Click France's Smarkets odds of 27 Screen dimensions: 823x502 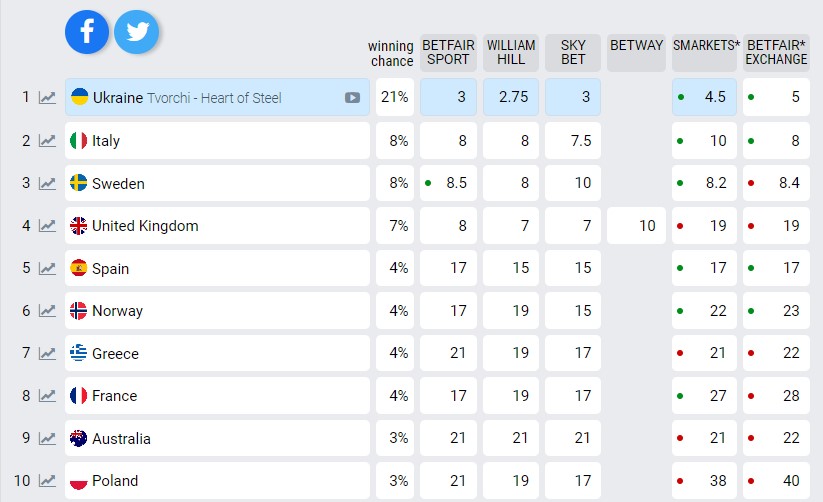pos(705,396)
